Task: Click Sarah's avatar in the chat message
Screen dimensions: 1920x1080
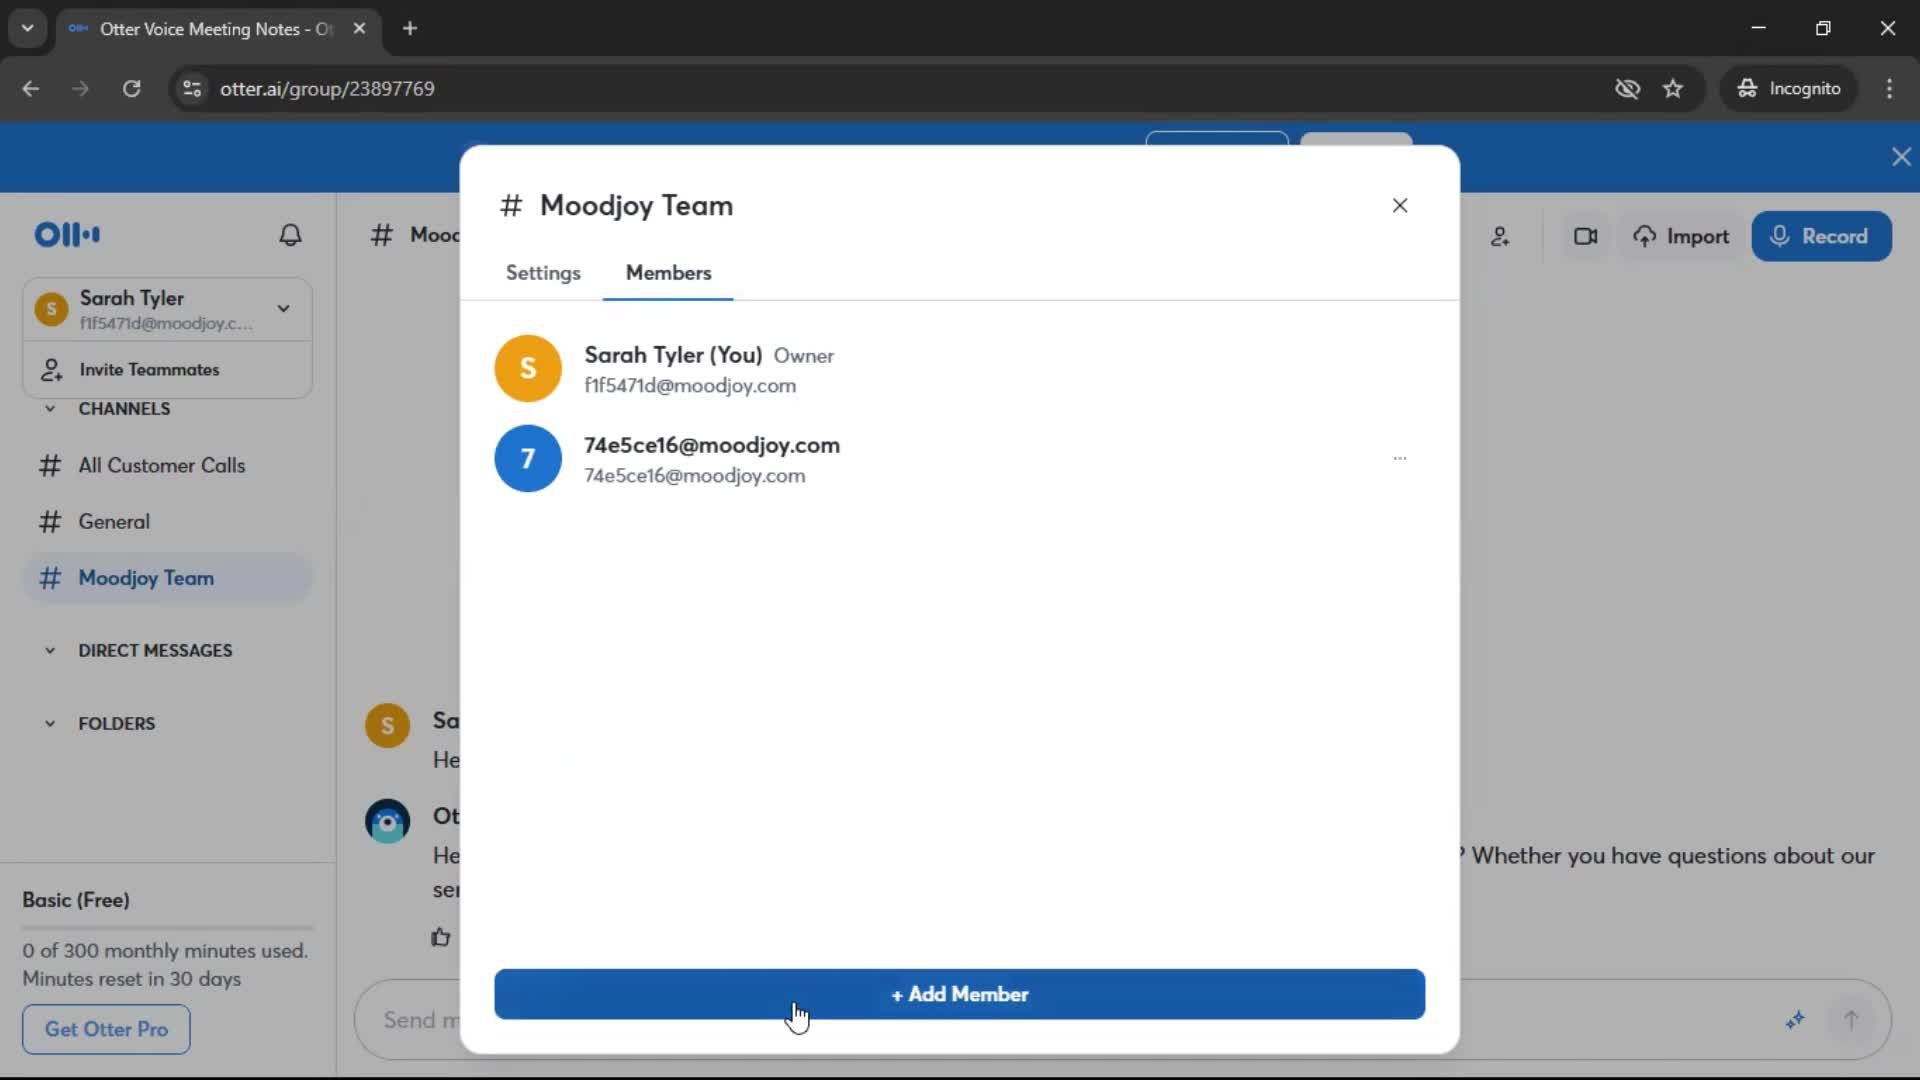Action: coord(387,726)
